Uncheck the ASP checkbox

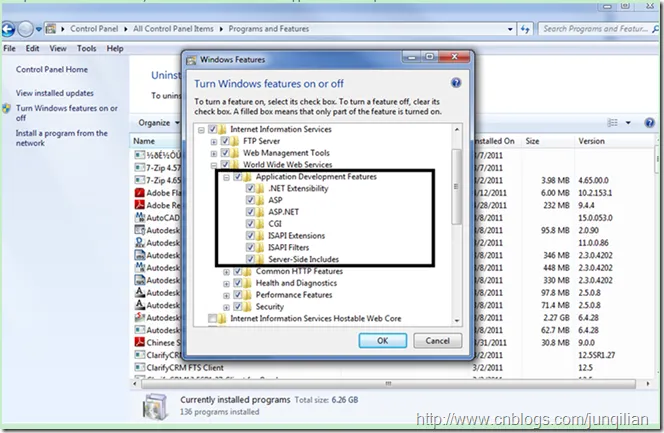[250, 200]
